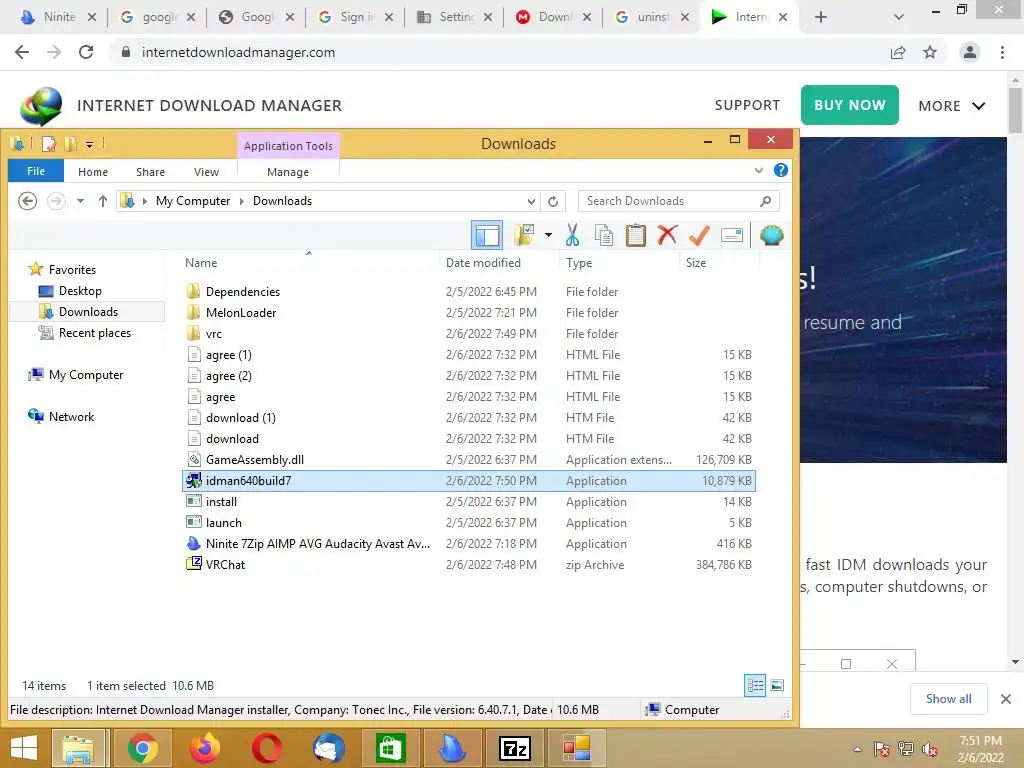Refresh the Downloads folder listing
1024x768 pixels.
pos(553,201)
